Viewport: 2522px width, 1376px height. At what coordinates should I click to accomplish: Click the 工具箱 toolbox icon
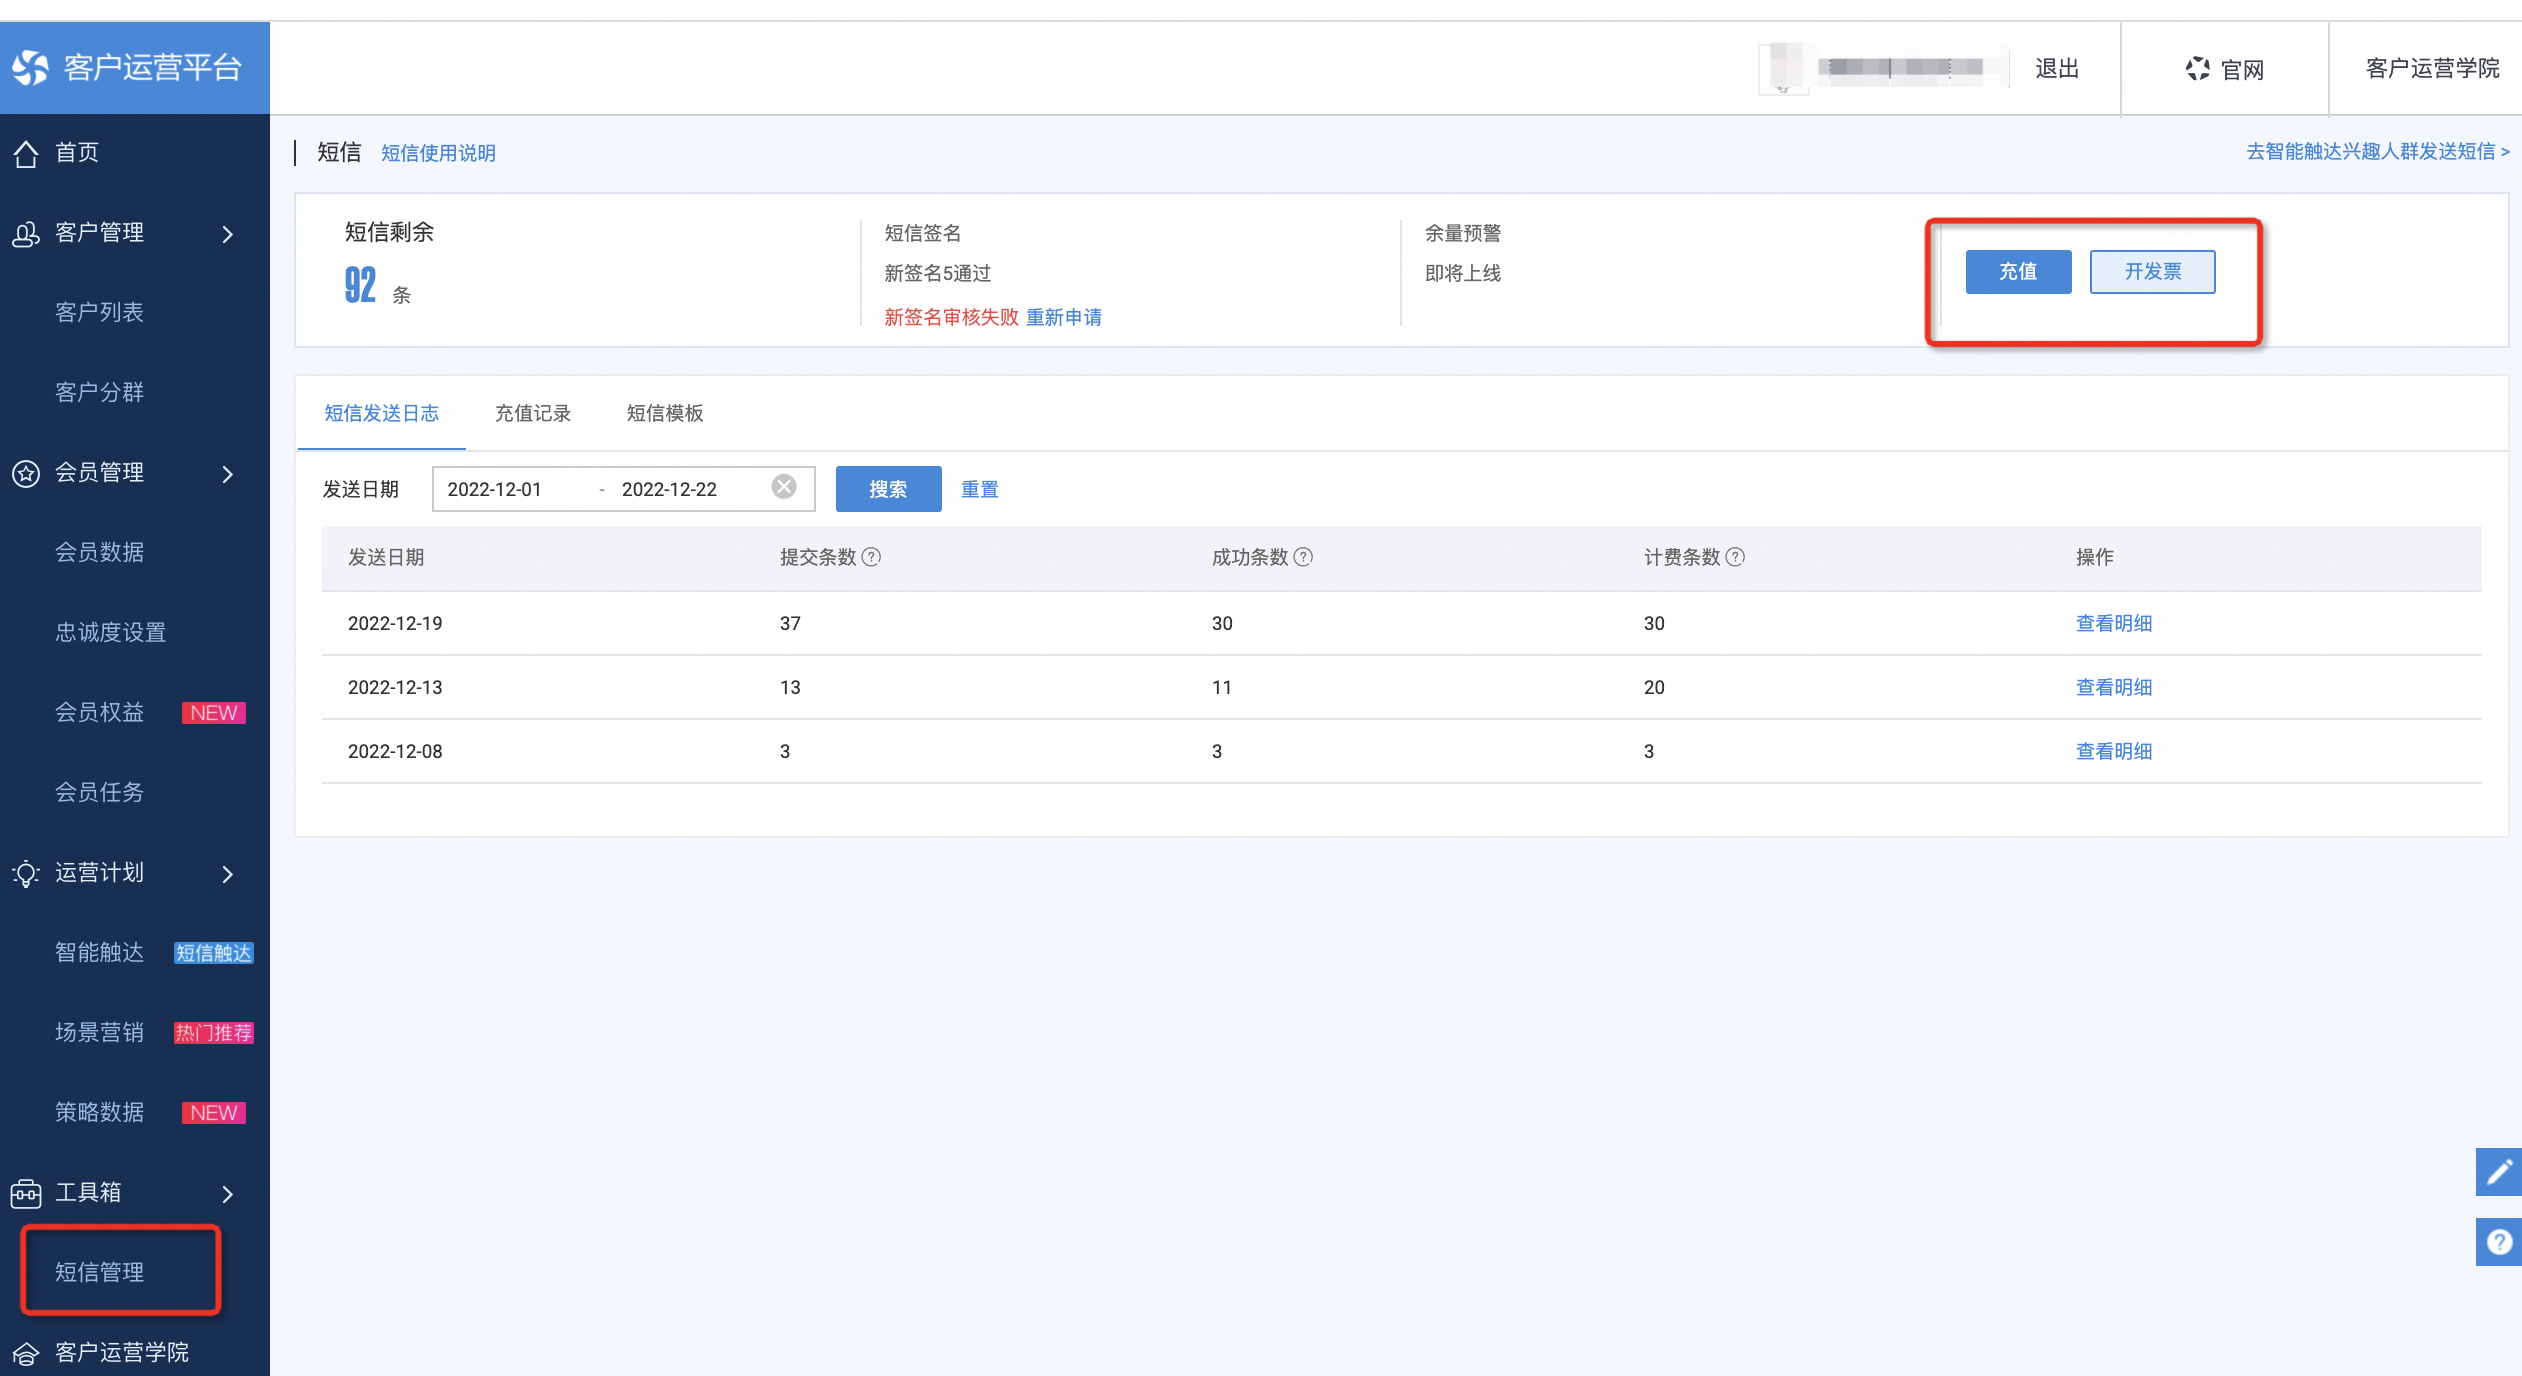point(26,1193)
